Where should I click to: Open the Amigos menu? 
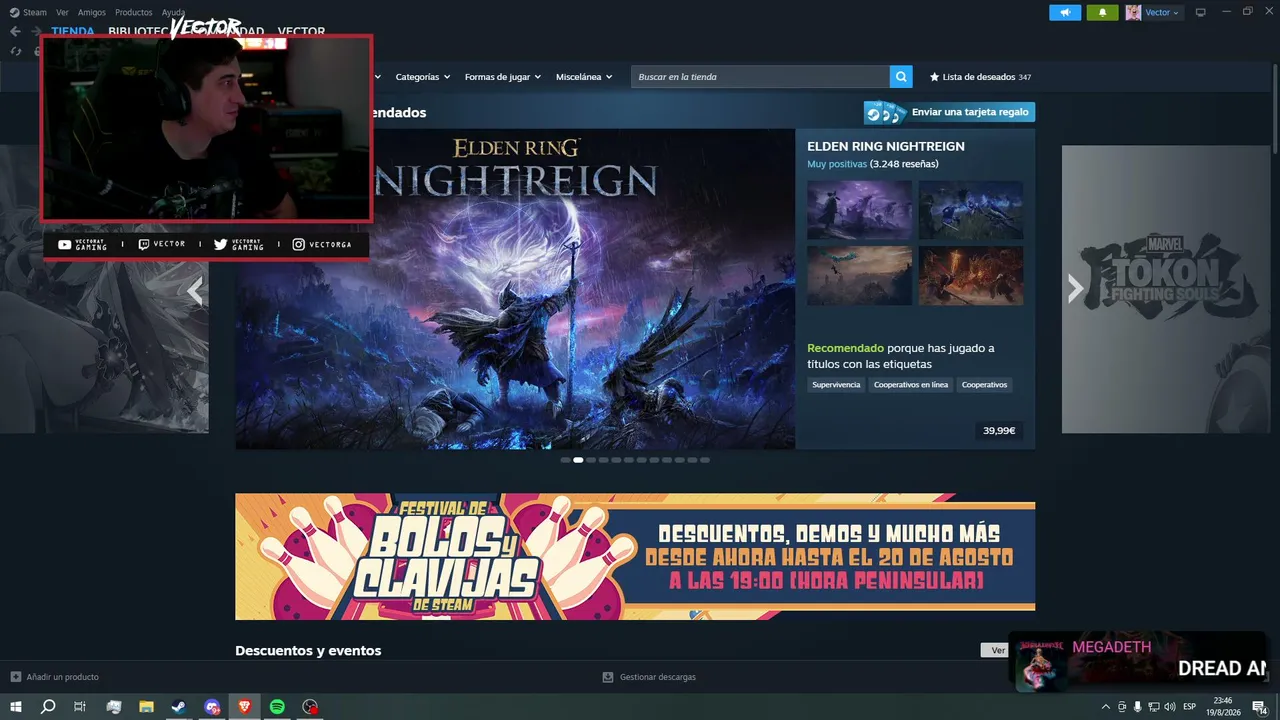92,12
